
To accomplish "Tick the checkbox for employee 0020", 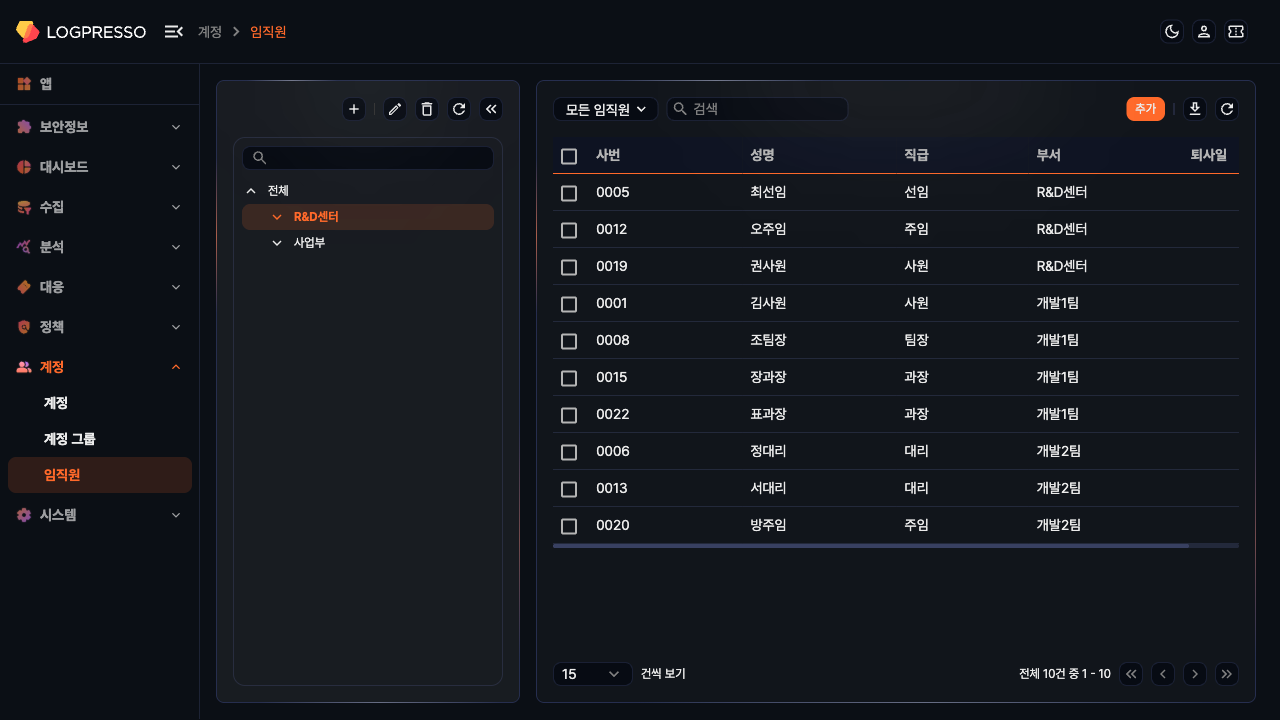I will tap(569, 526).
